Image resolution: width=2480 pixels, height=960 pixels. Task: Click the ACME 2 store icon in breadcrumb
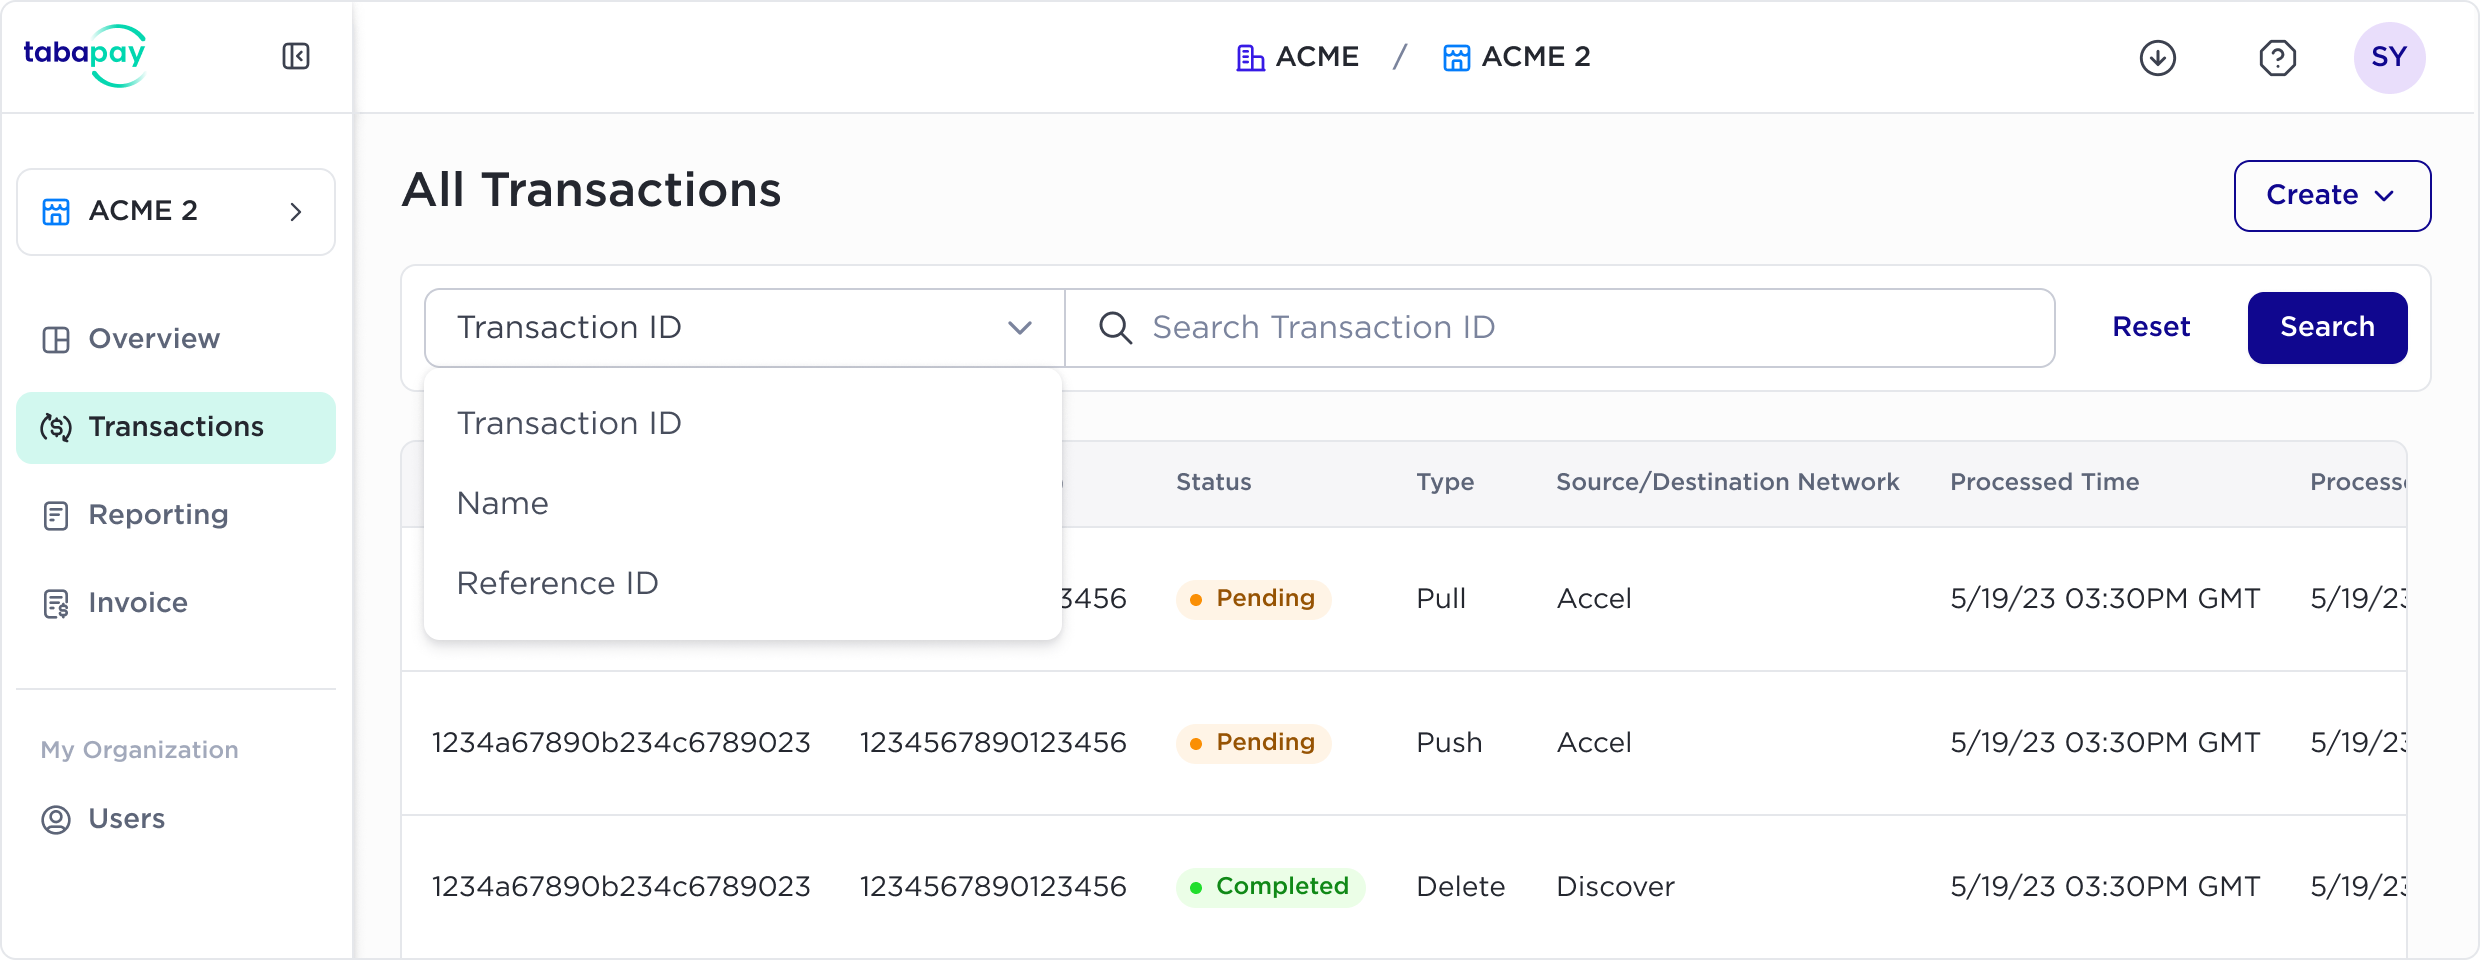click(1456, 57)
